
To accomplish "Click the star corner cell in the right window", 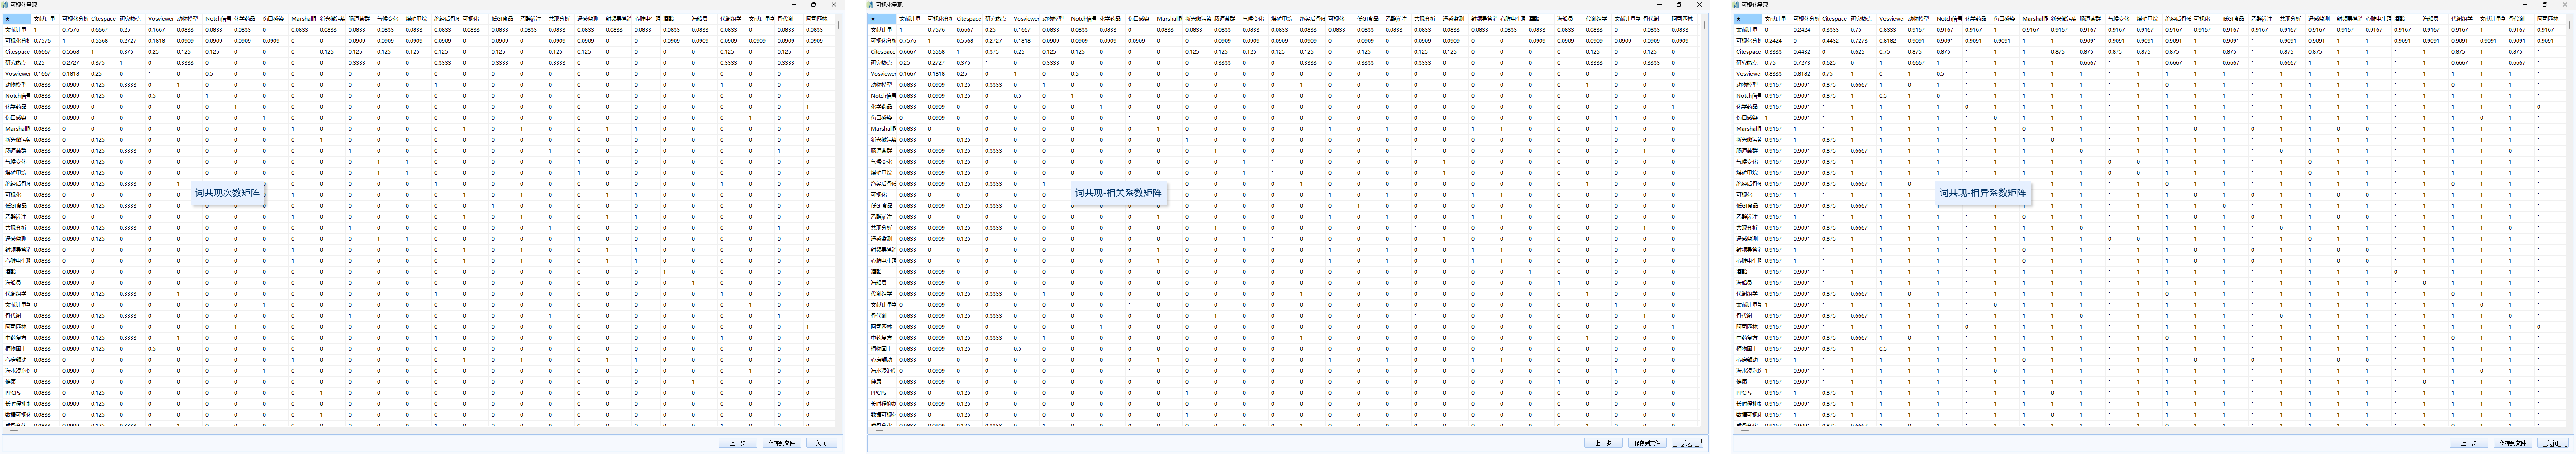I will point(1748,19).
